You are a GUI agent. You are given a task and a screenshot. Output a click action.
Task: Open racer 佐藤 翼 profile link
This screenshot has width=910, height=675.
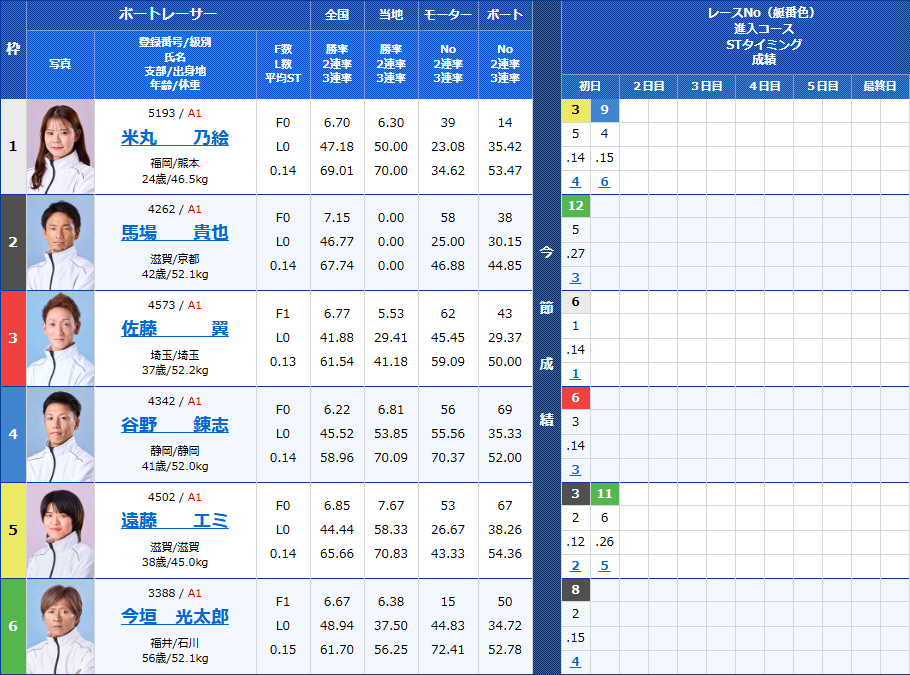coord(175,329)
